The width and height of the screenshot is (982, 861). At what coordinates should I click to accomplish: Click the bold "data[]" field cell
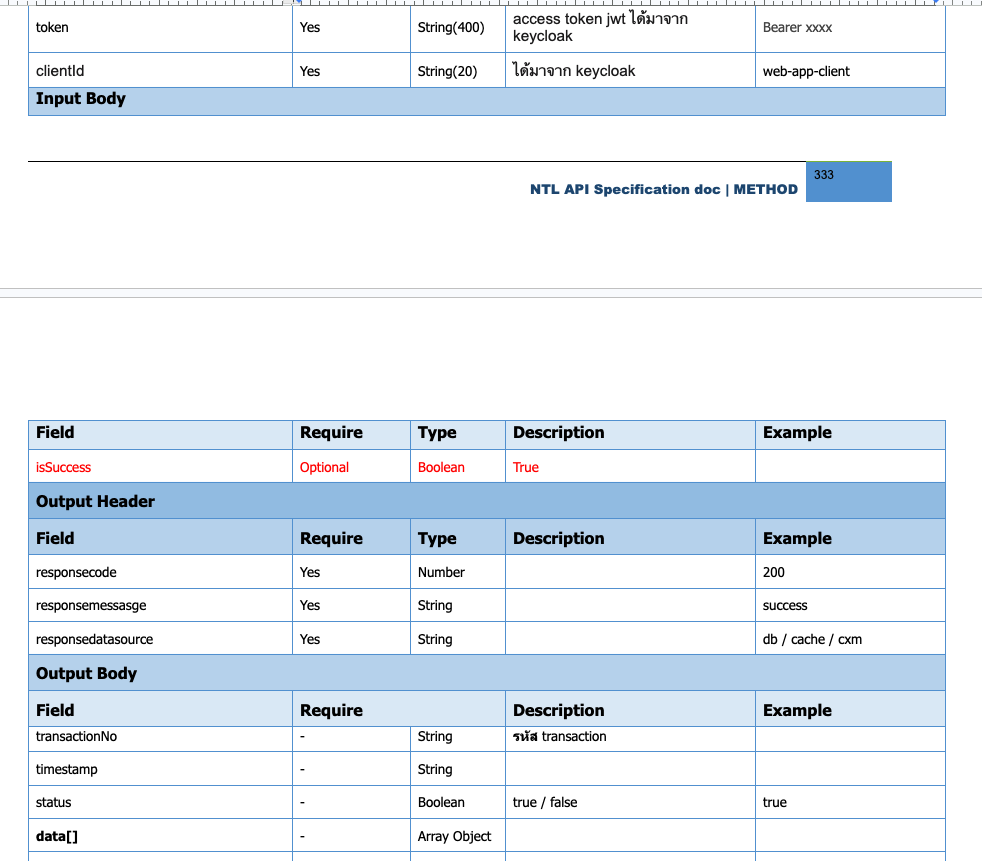[57, 836]
